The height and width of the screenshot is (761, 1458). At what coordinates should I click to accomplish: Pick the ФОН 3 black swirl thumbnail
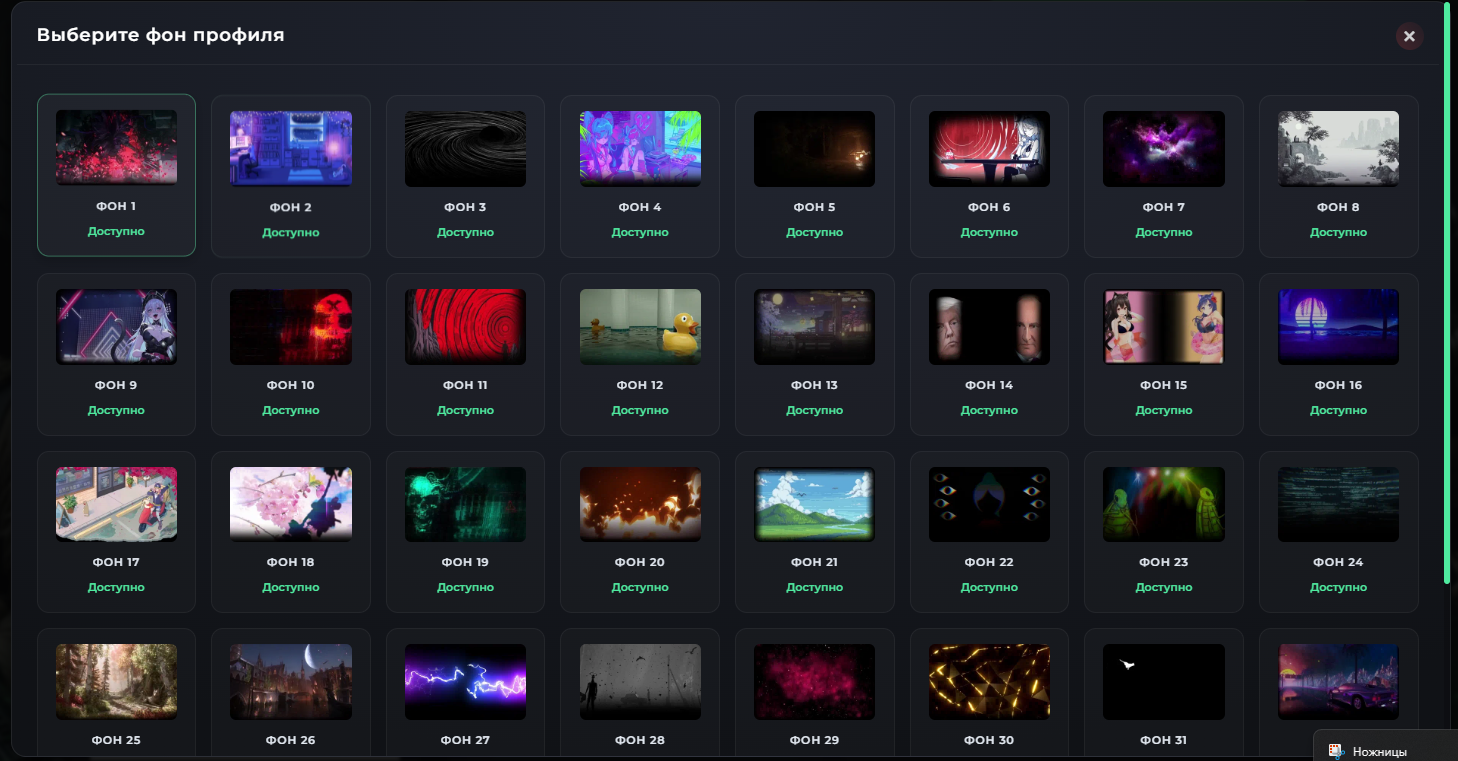tap(465, 148)
